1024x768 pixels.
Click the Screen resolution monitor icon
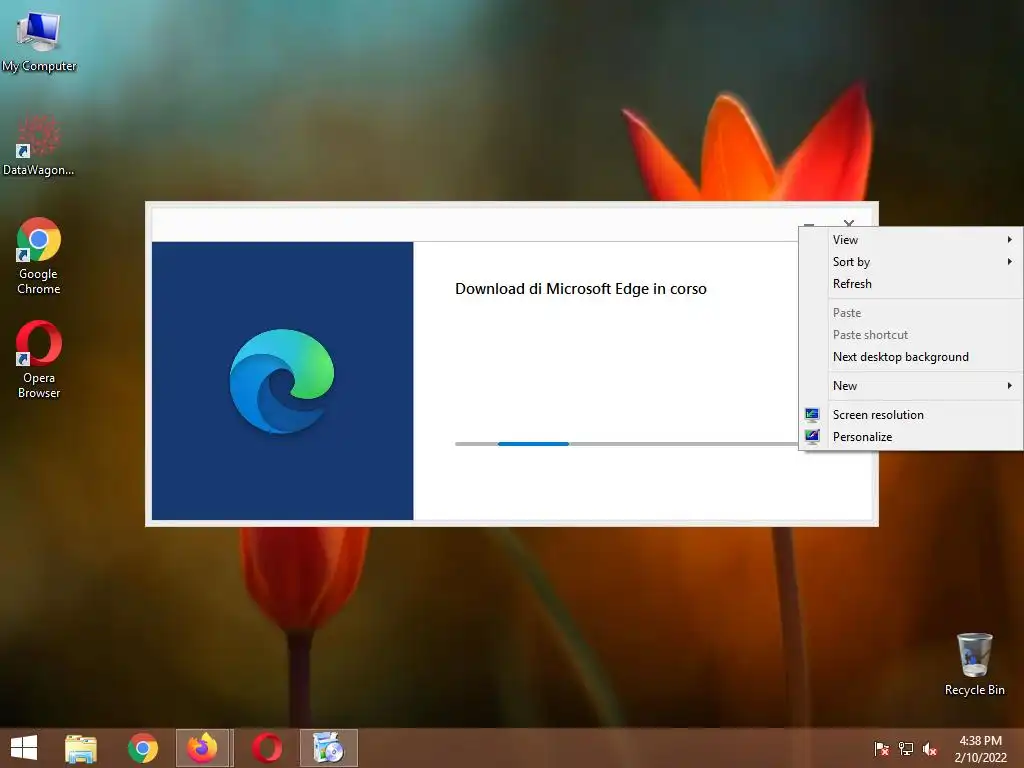coord(812,415)
